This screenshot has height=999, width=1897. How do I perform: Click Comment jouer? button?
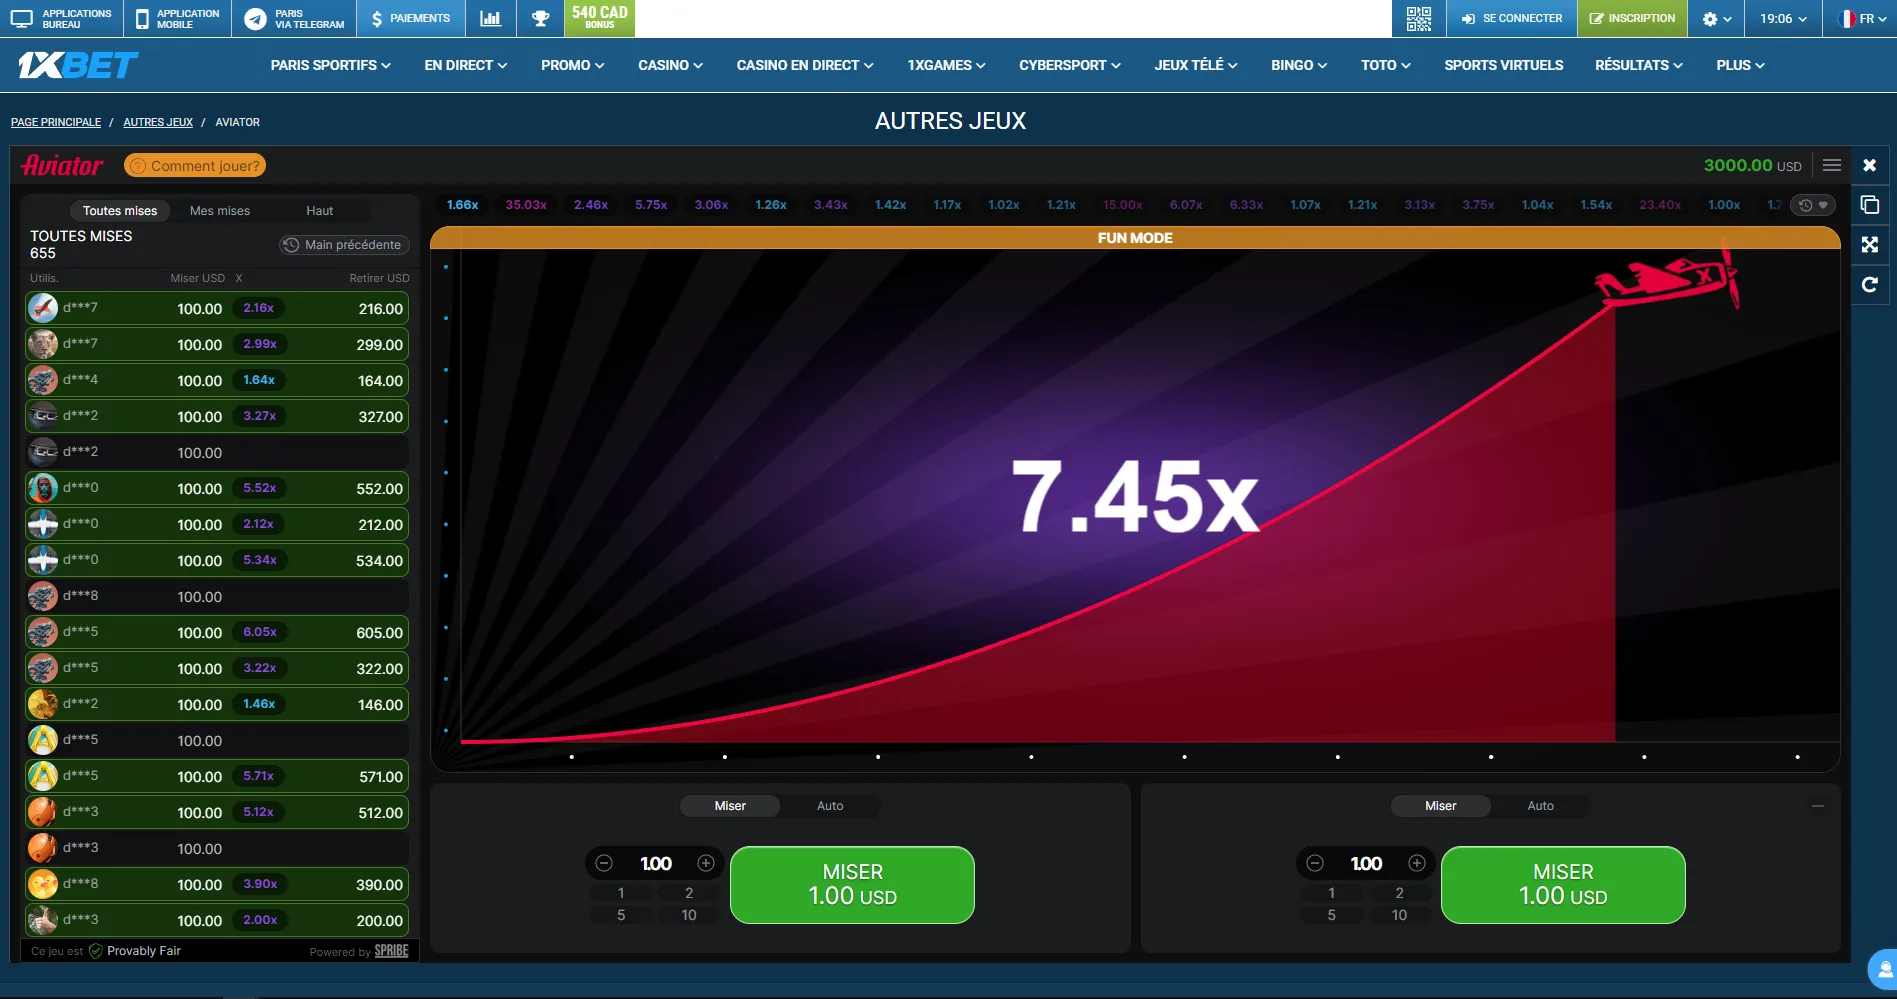point(195,166)
